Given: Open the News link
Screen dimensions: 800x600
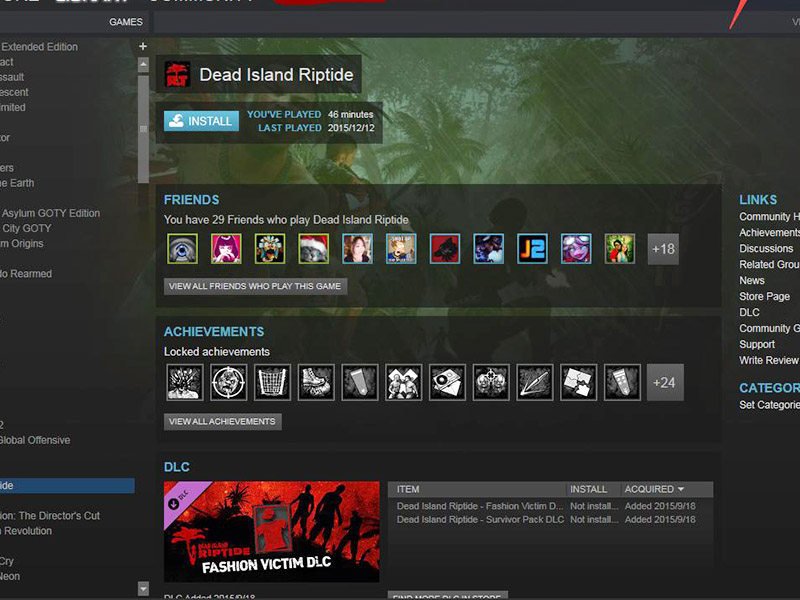Looking at the screenshot, I should tap(752, 281).
